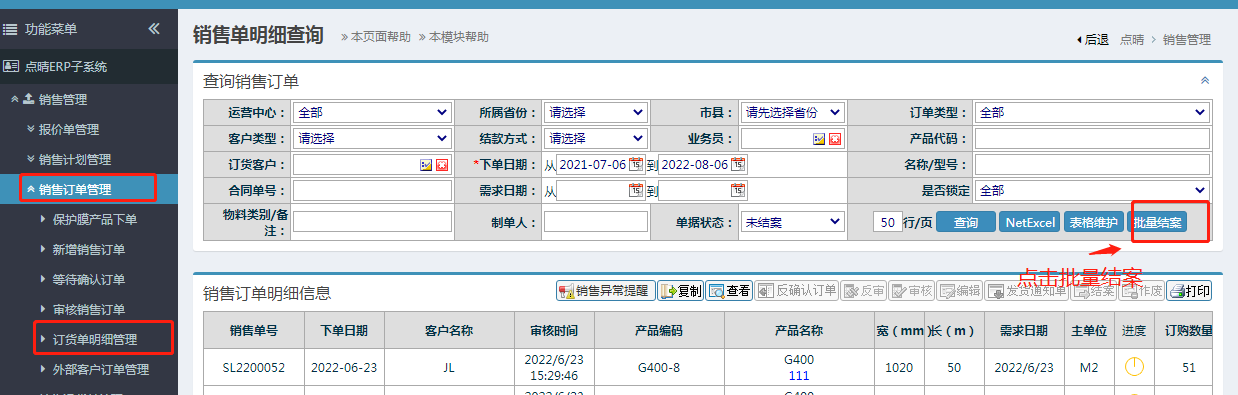Collapse the sidebar with double-chevron icon

pos(154,28)
